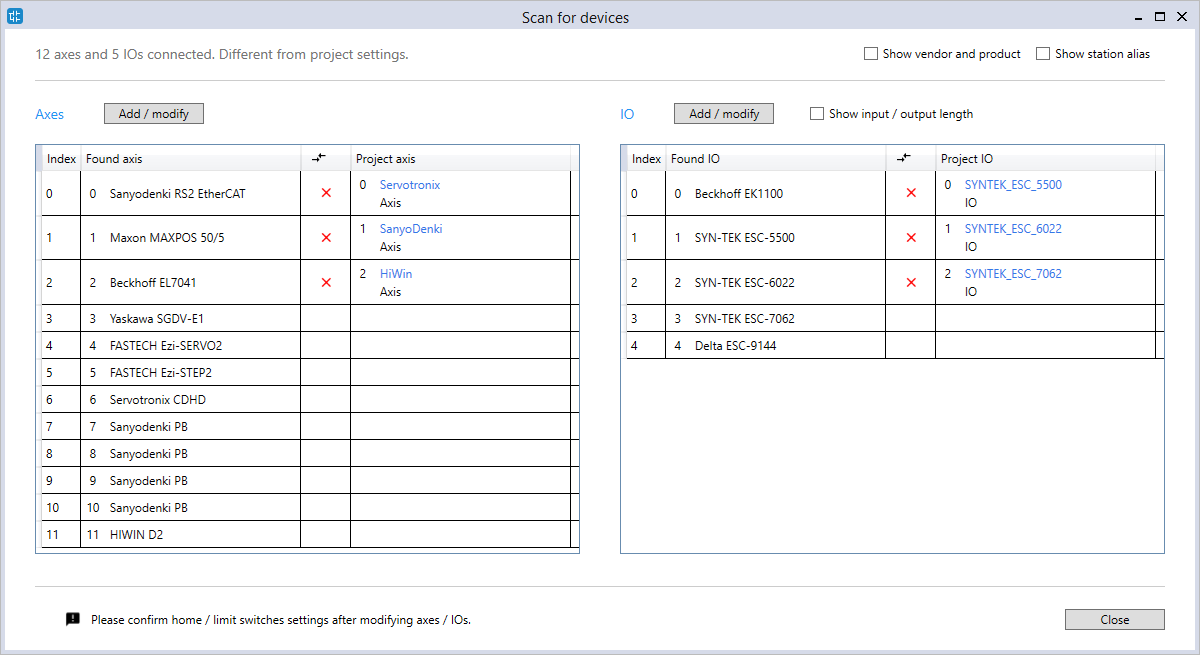Click the red X beside Maxon MAXPOS 50/5
The width and height of the screenshot is (1200, 655).
click(326, 238)
